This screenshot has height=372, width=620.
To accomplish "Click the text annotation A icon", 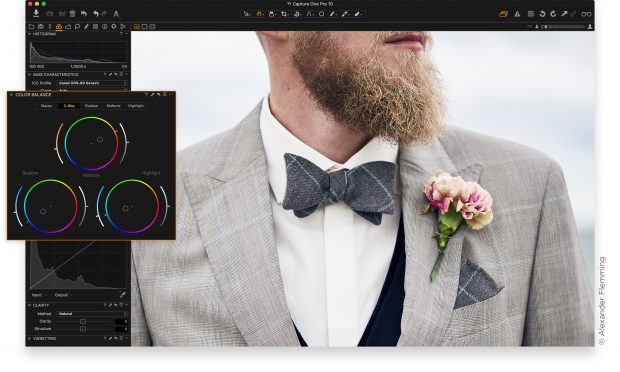I will pyautogui.click(x=116, y=14).
